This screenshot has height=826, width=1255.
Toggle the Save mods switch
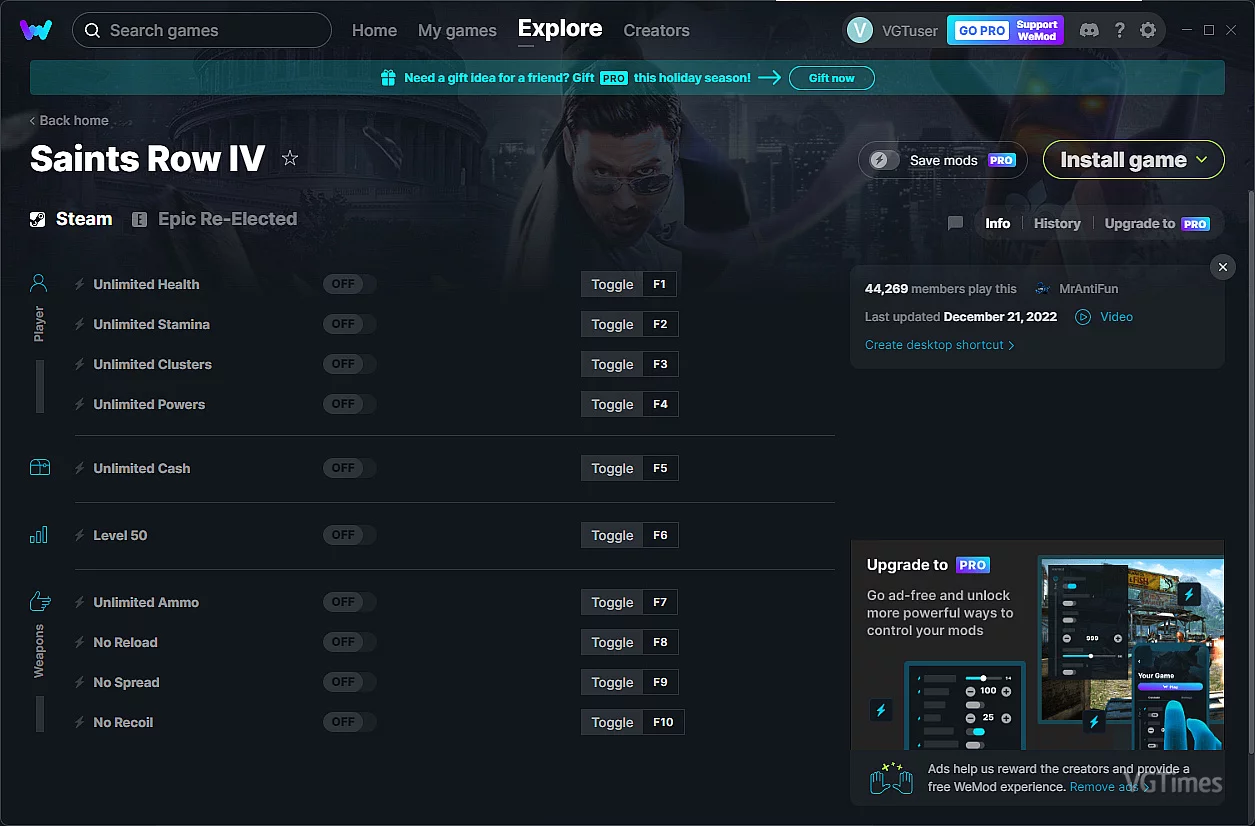pos(885,160)
